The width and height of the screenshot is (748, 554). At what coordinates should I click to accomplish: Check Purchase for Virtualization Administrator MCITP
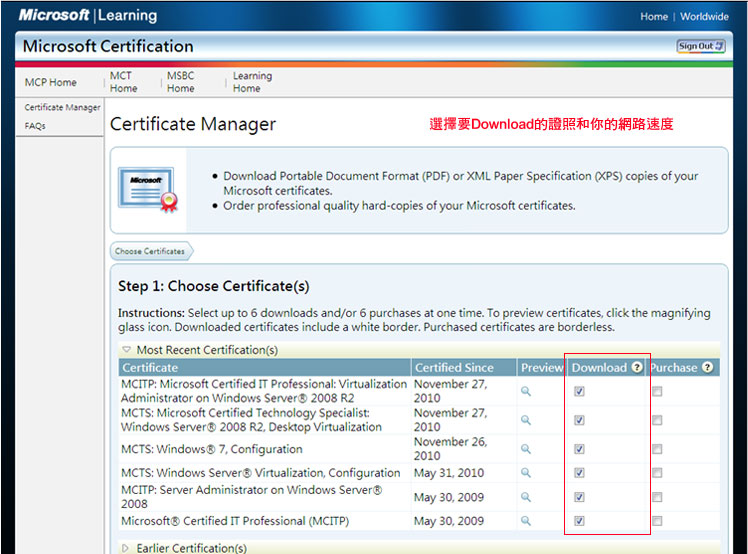[x=657, y=391]
